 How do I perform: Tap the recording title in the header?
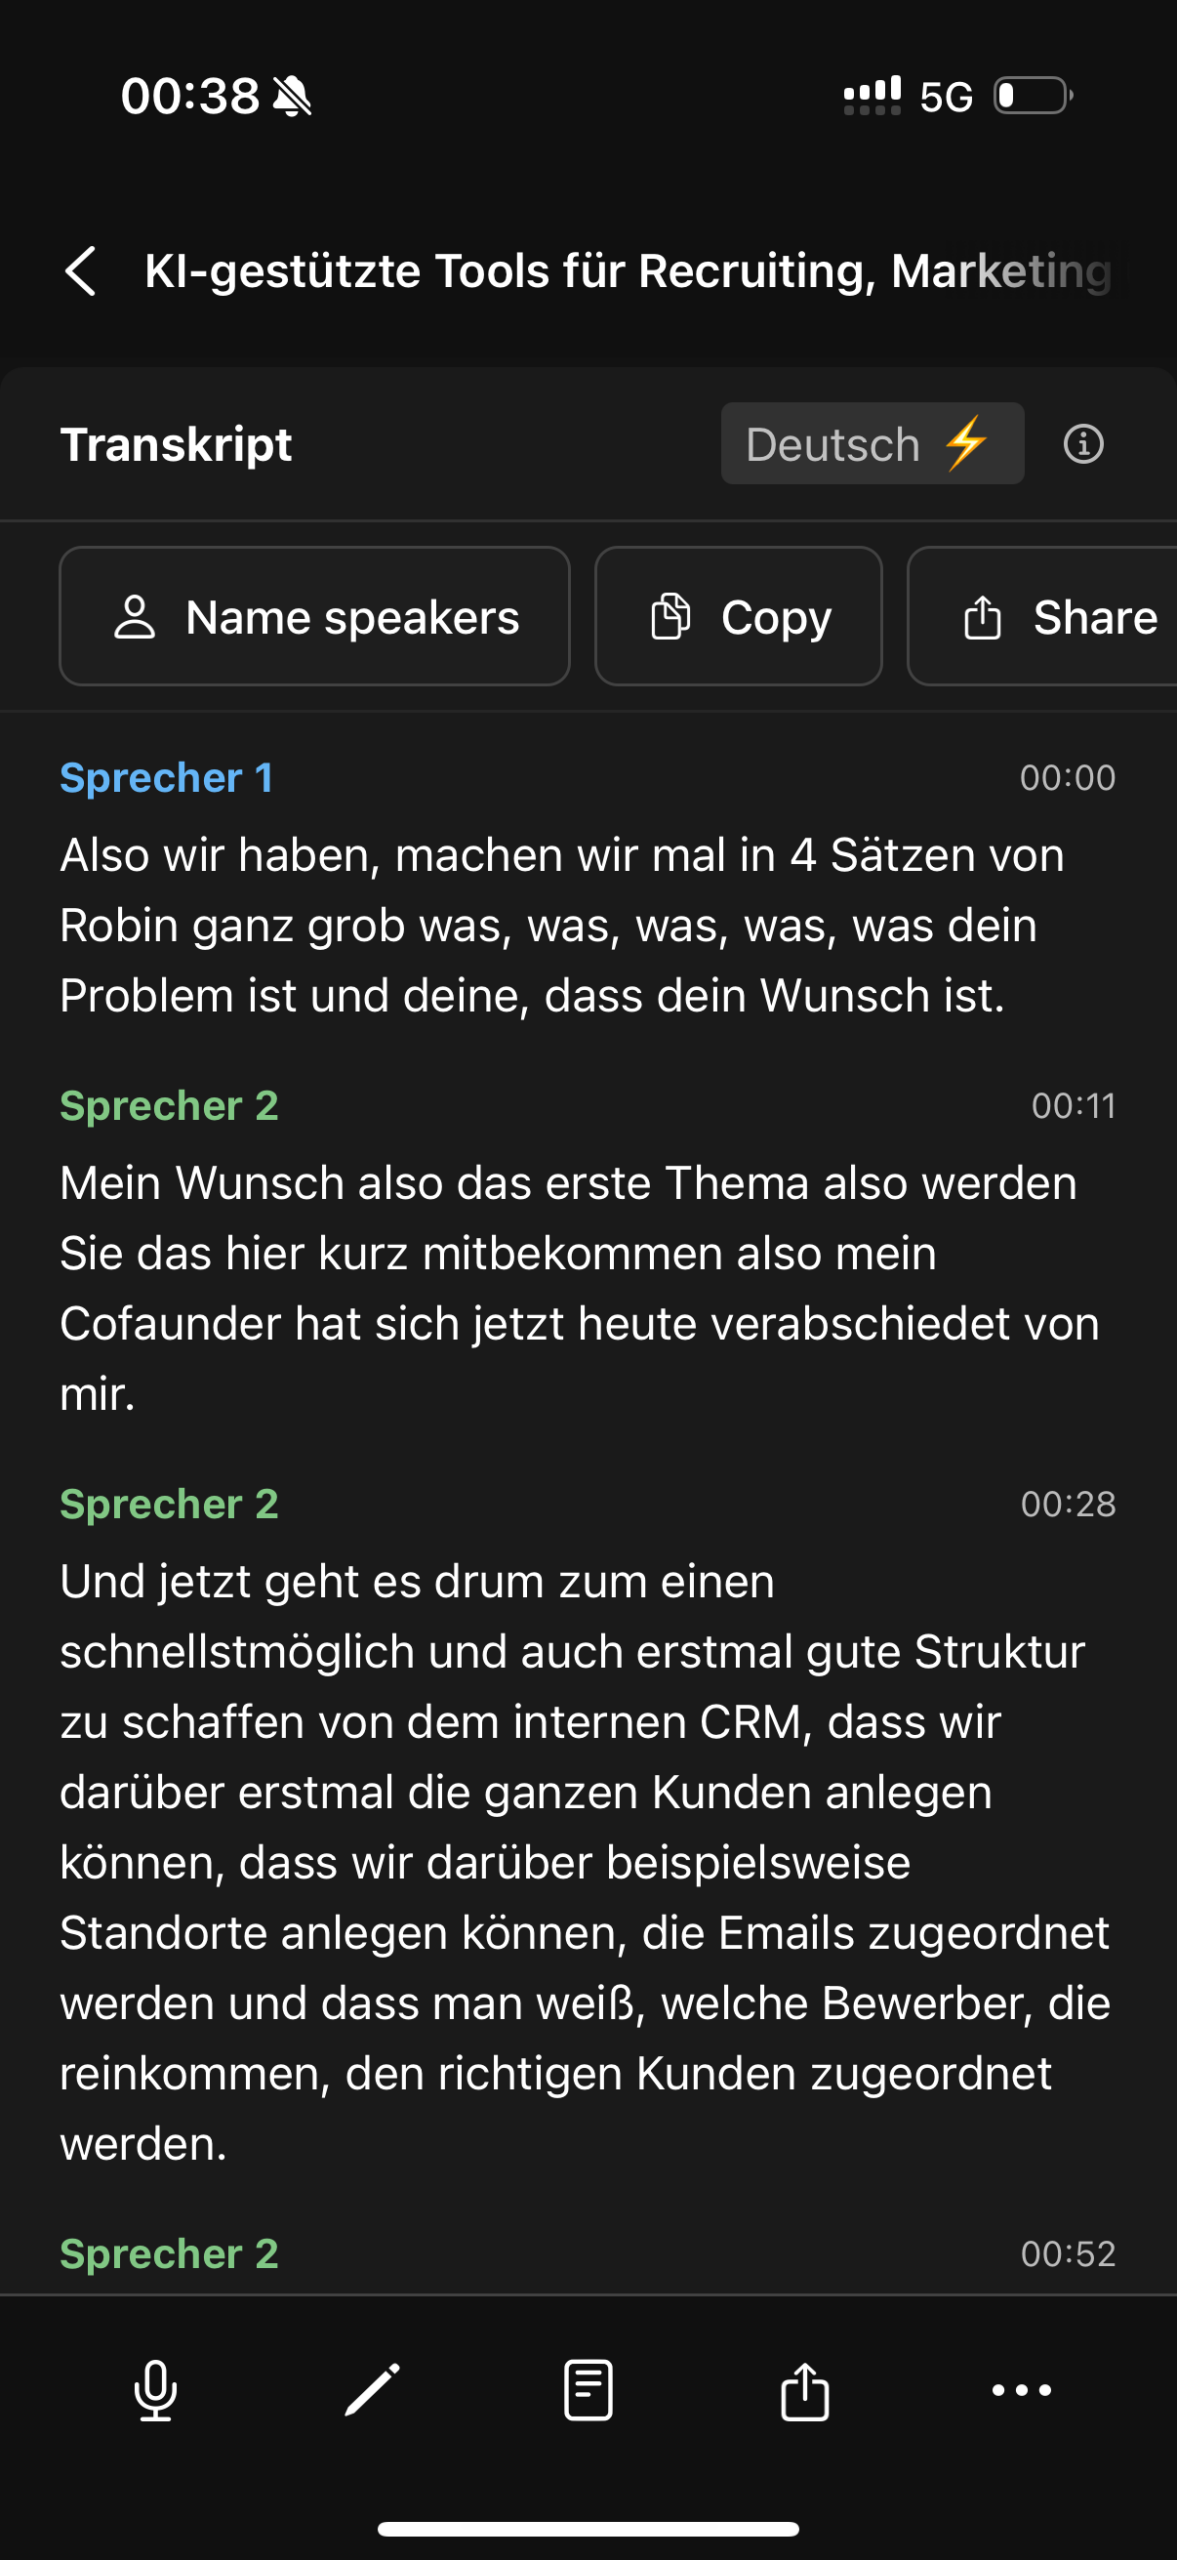[628, 271]
